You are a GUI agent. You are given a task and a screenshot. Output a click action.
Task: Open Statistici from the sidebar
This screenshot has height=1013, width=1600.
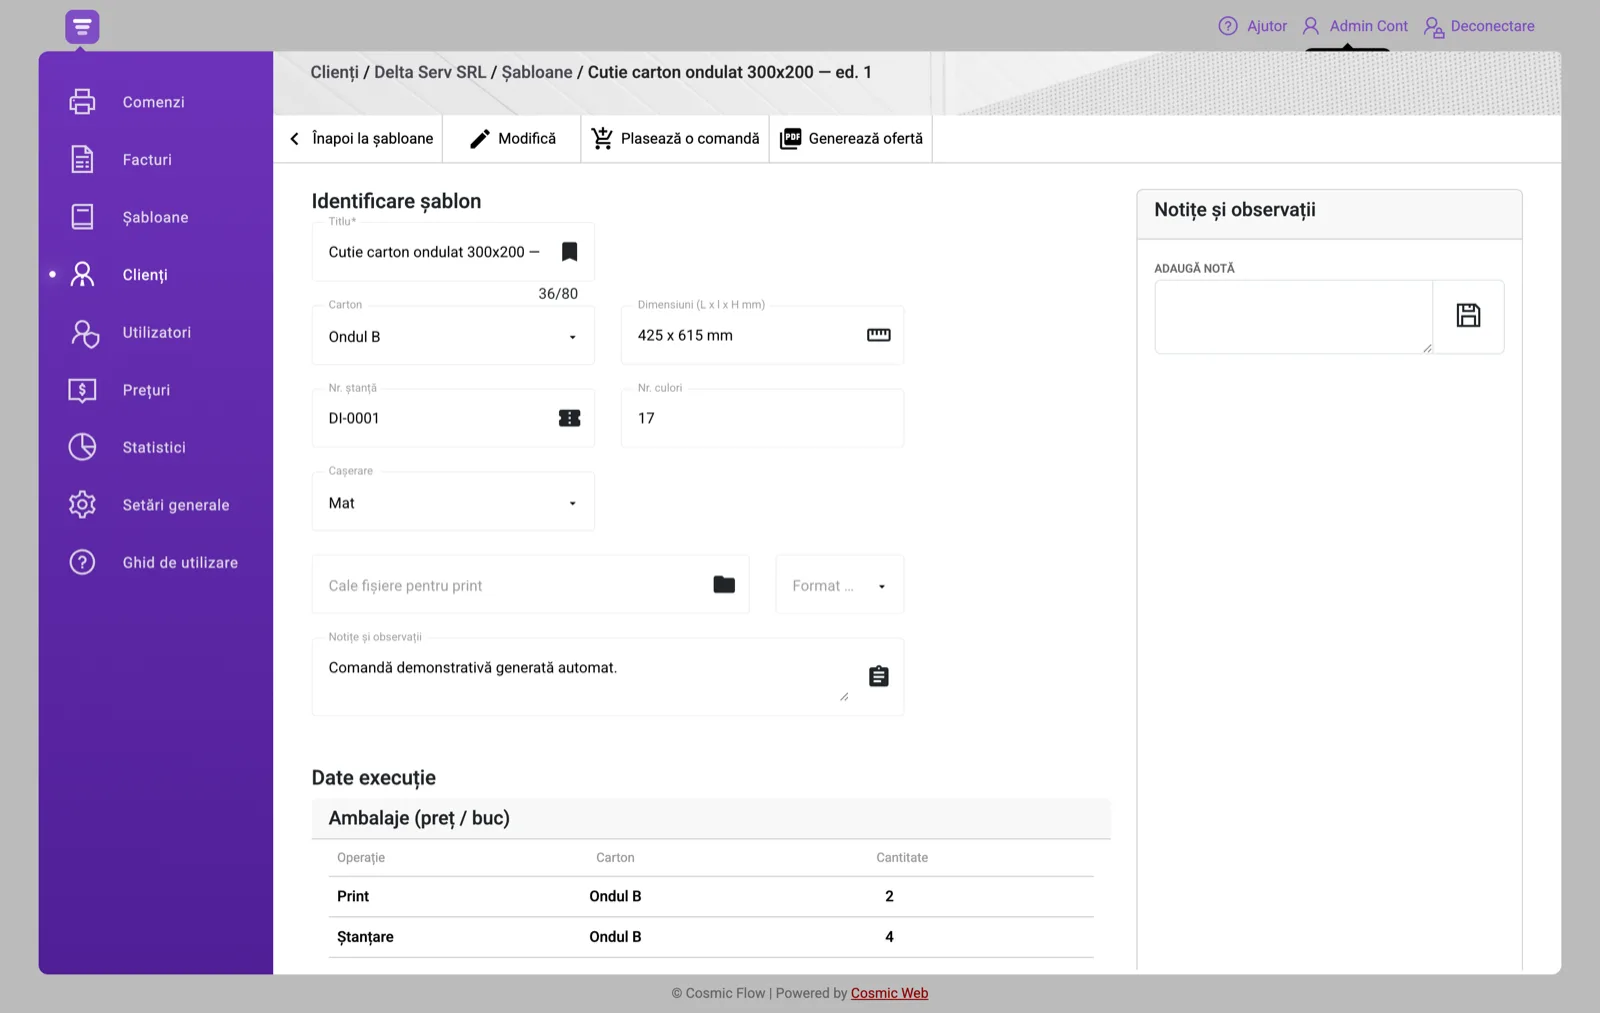pos(156,447)
